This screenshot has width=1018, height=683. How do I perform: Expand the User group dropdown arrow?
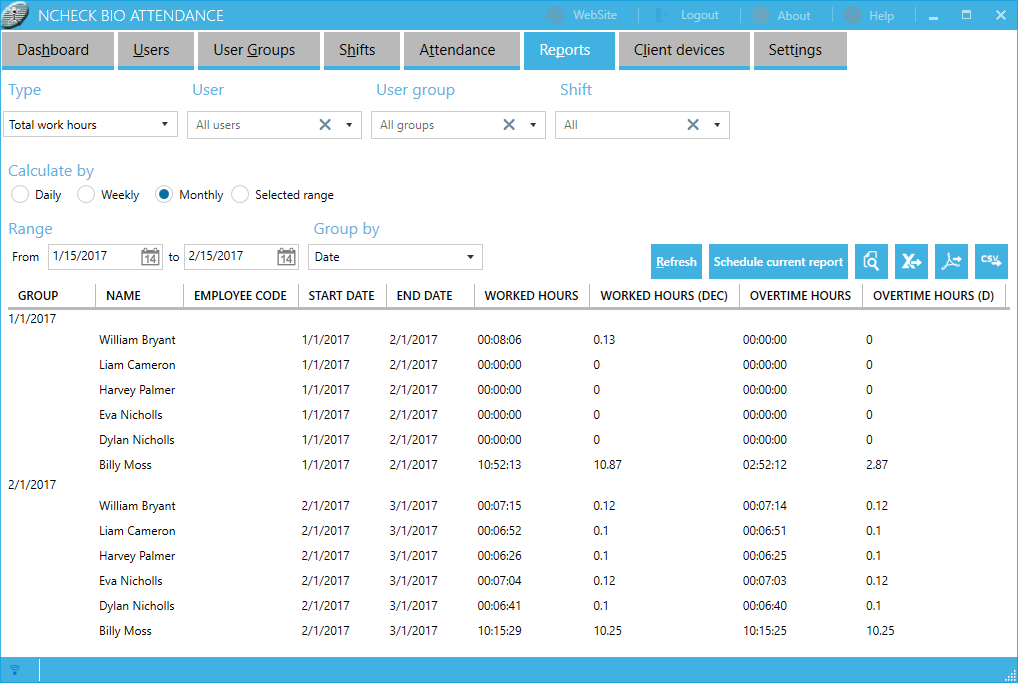(533, 125)
